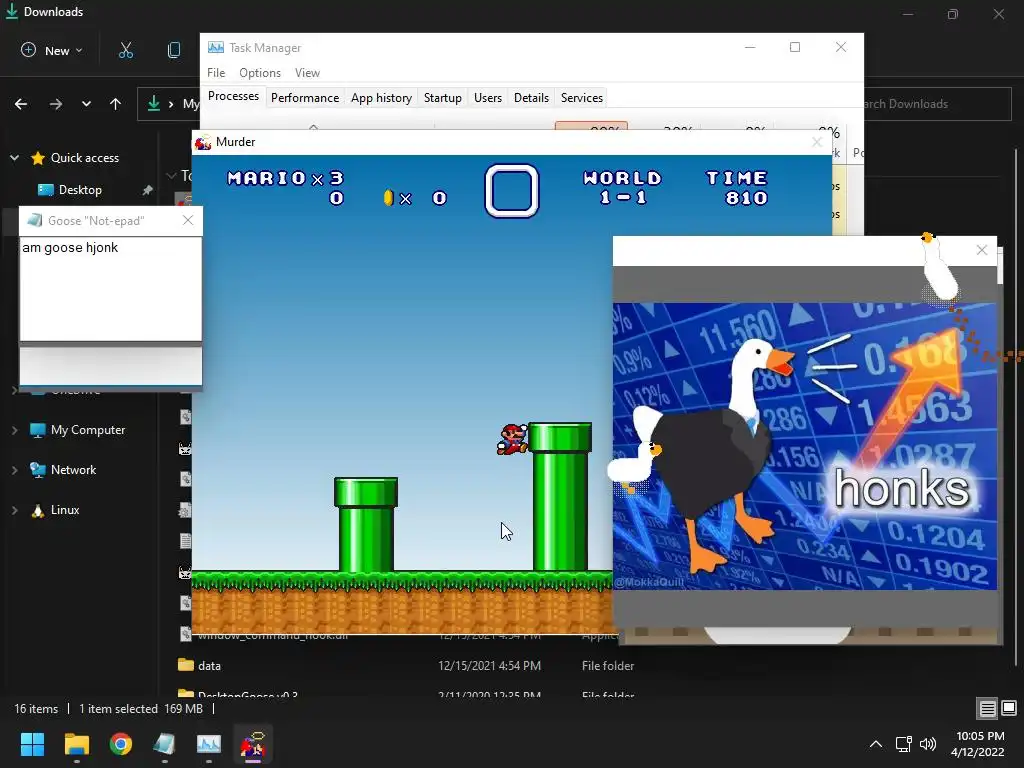Click the Cut scissors icon in File Explorer
This screenshot has width=1024, height=768.
[x=126, y=50]
